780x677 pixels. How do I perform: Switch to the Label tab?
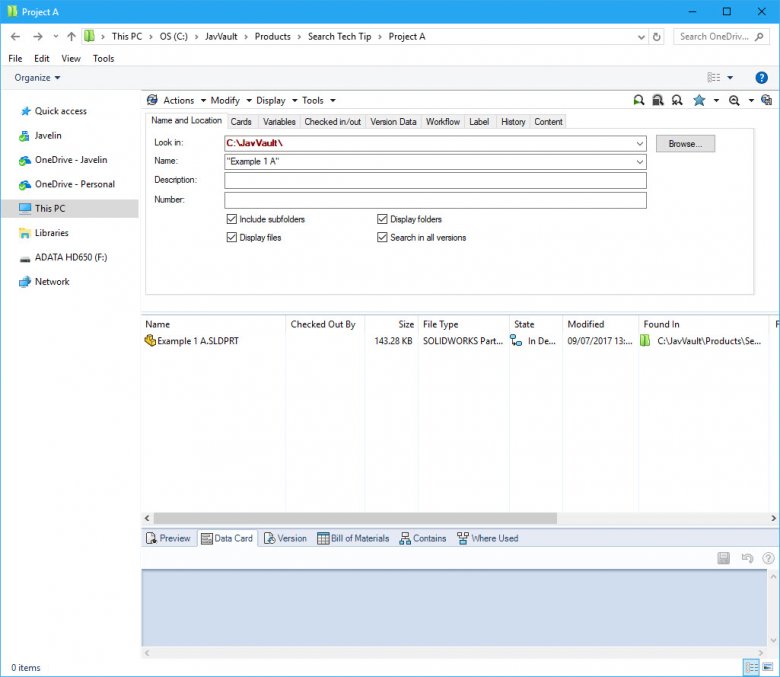coord(479,122)
